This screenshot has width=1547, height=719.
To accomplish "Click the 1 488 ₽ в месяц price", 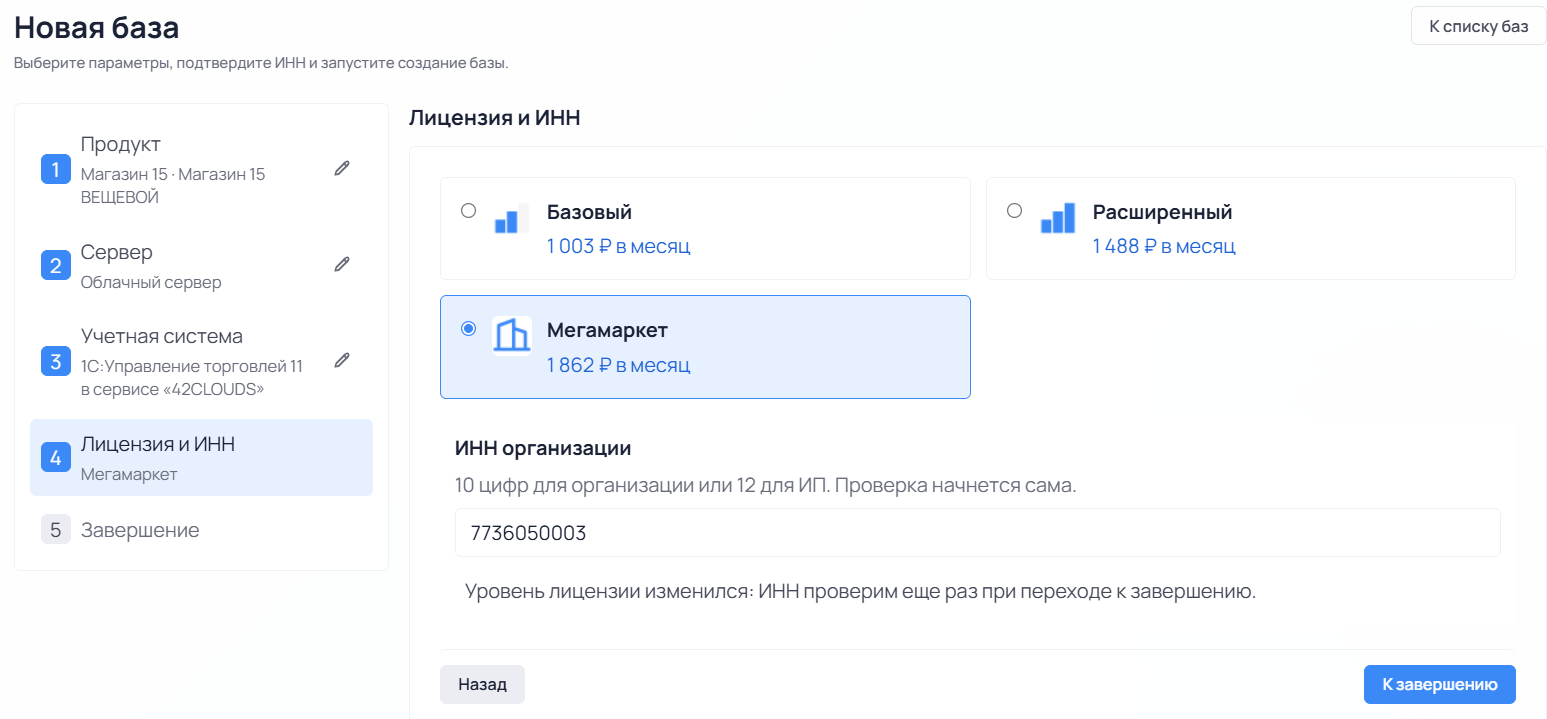I will (x=1164, y=246).
